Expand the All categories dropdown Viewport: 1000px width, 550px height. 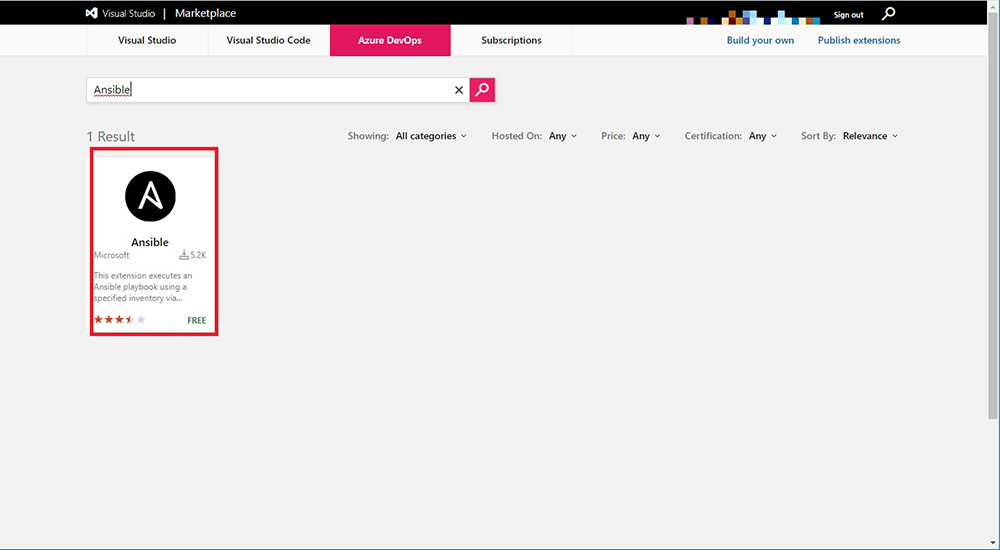tap(431, 136)
